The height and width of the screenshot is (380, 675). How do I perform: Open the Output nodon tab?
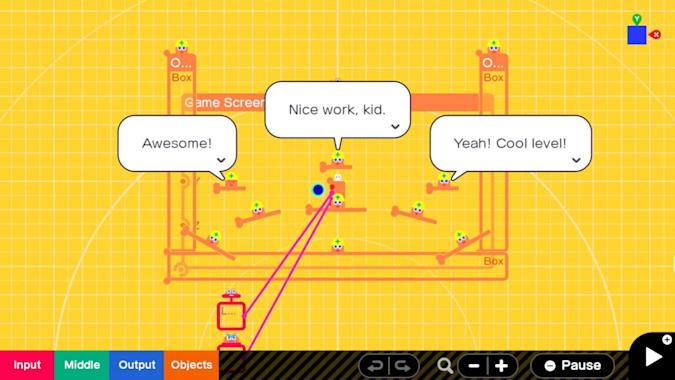click(x=136, y=365)
